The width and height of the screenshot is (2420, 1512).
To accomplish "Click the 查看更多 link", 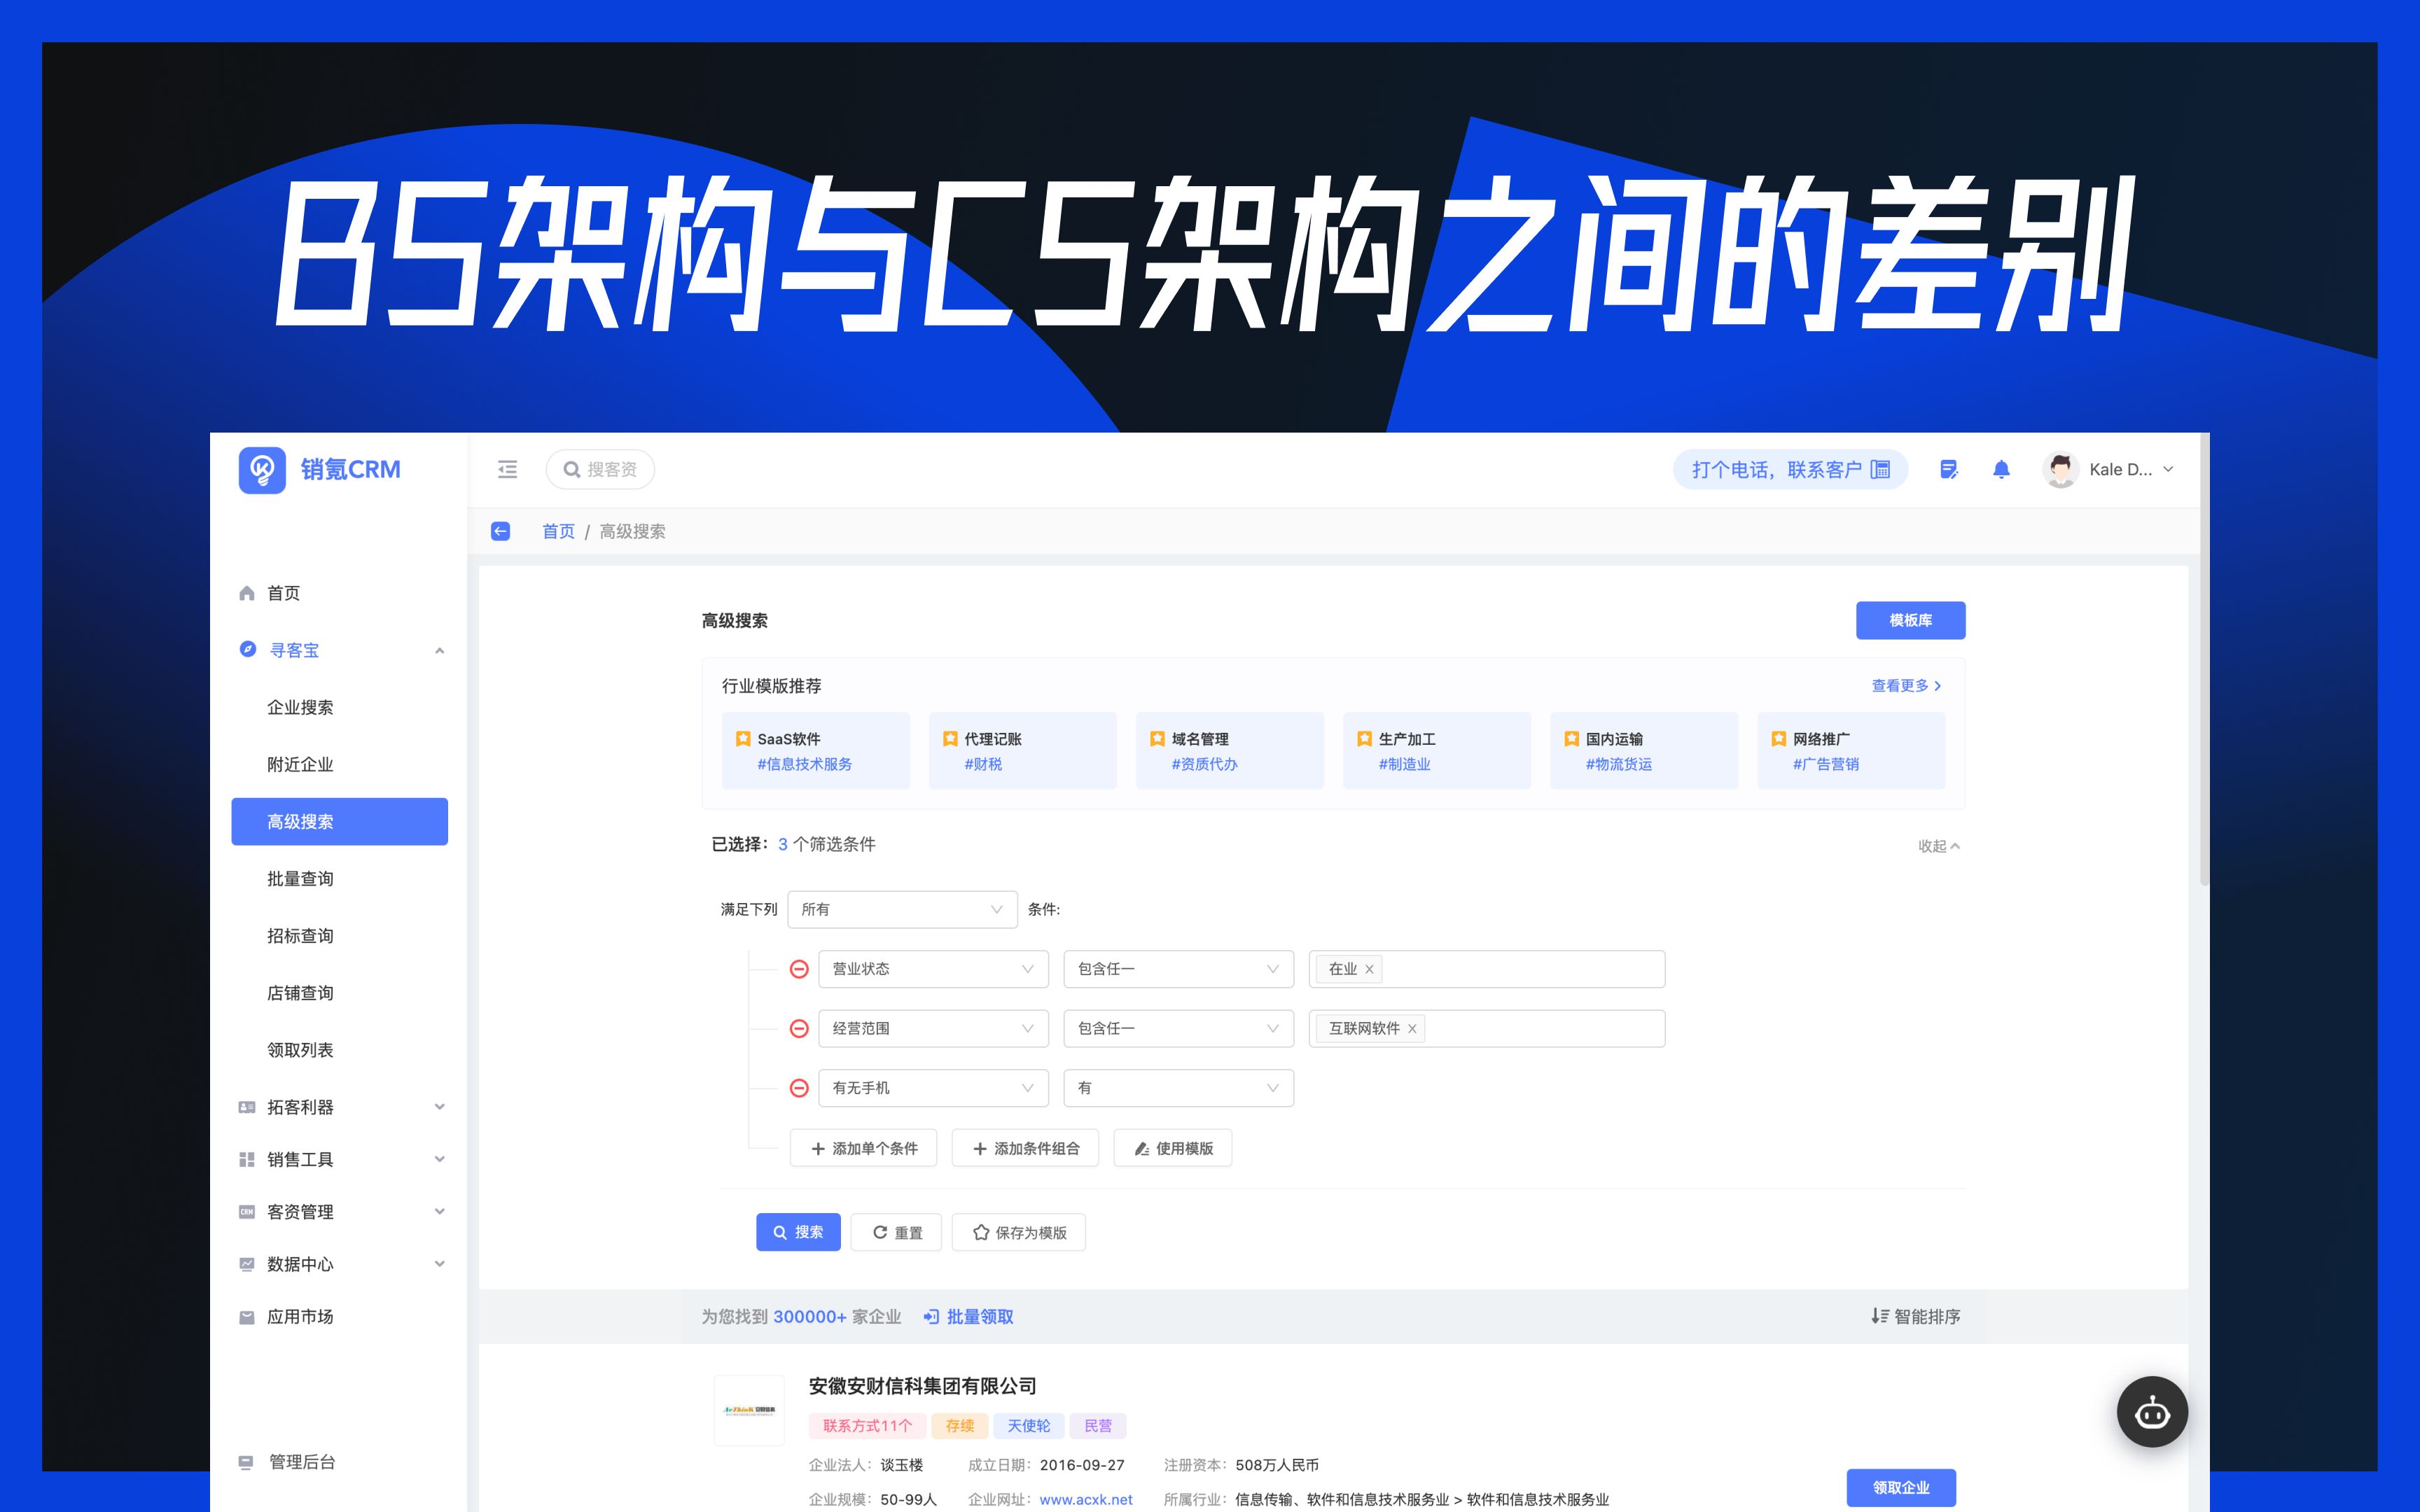I will 1906,685.
